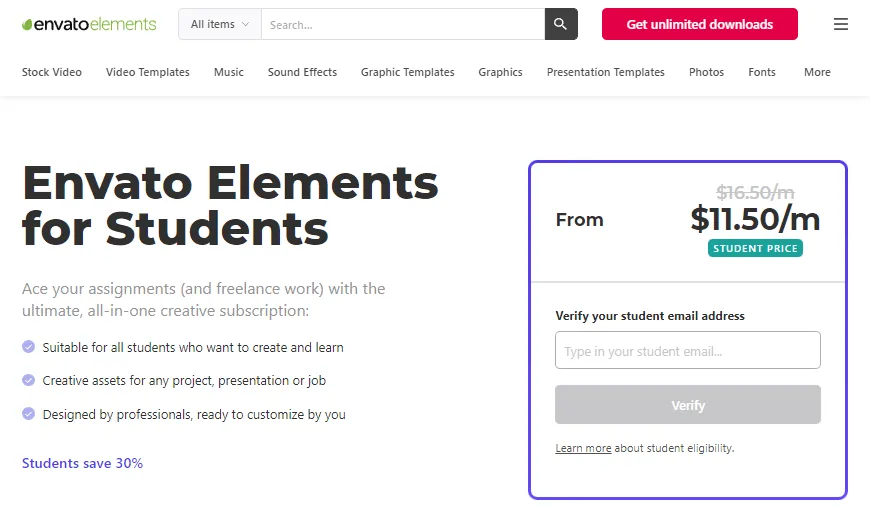This screenshot has width=870, height=522.
Task: Click the Envato Elements leaf logo
Action: (89, 24)
